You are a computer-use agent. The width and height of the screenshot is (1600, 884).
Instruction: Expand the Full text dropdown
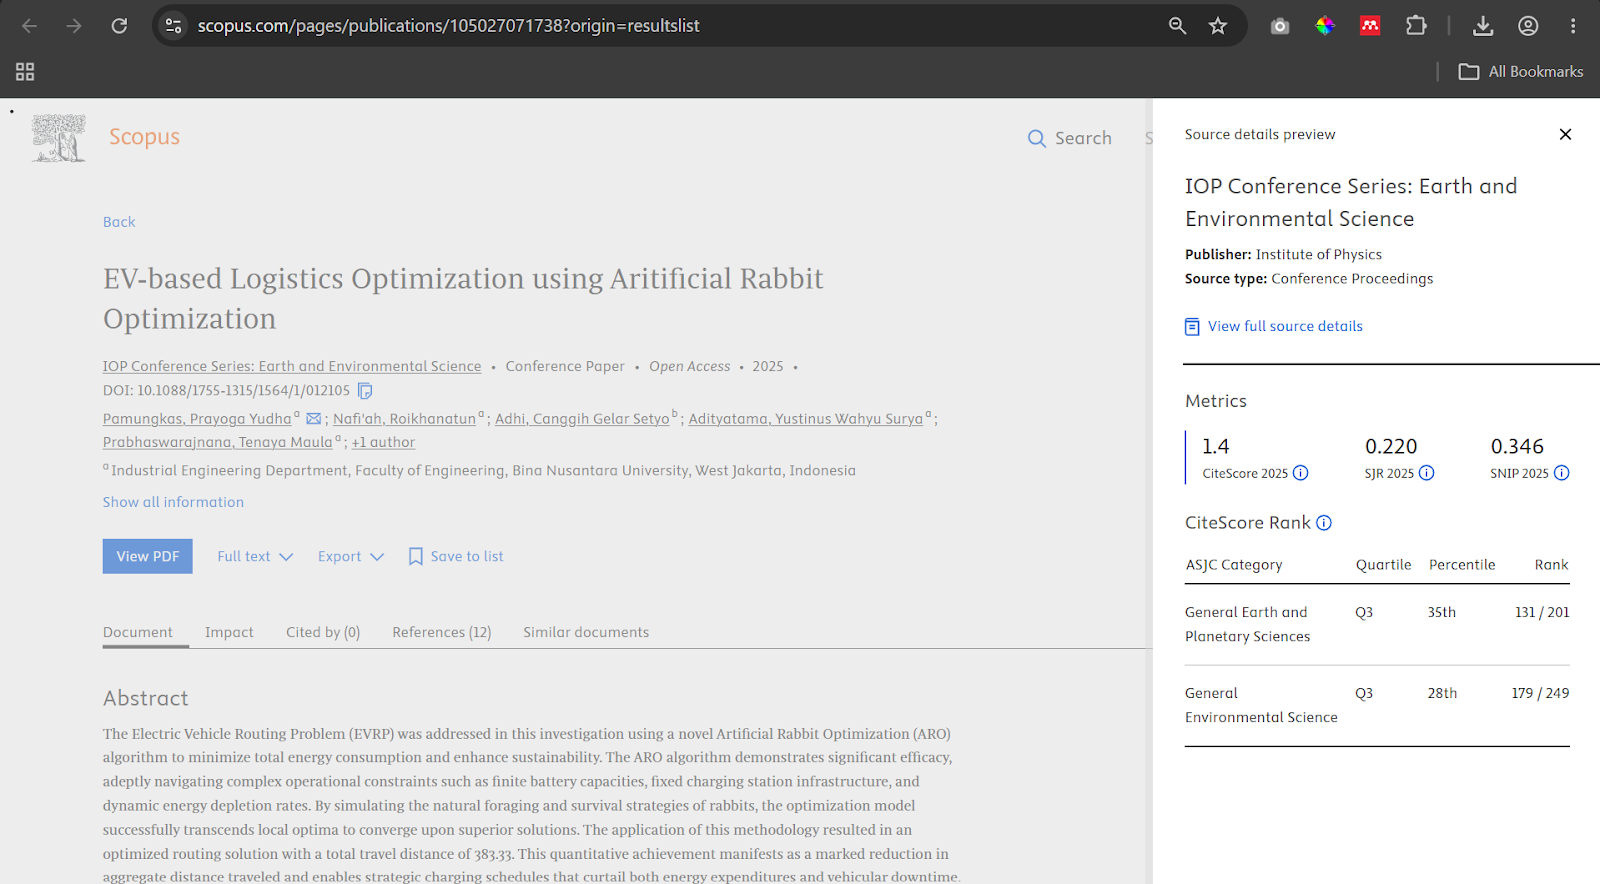(x=255, y=557)
